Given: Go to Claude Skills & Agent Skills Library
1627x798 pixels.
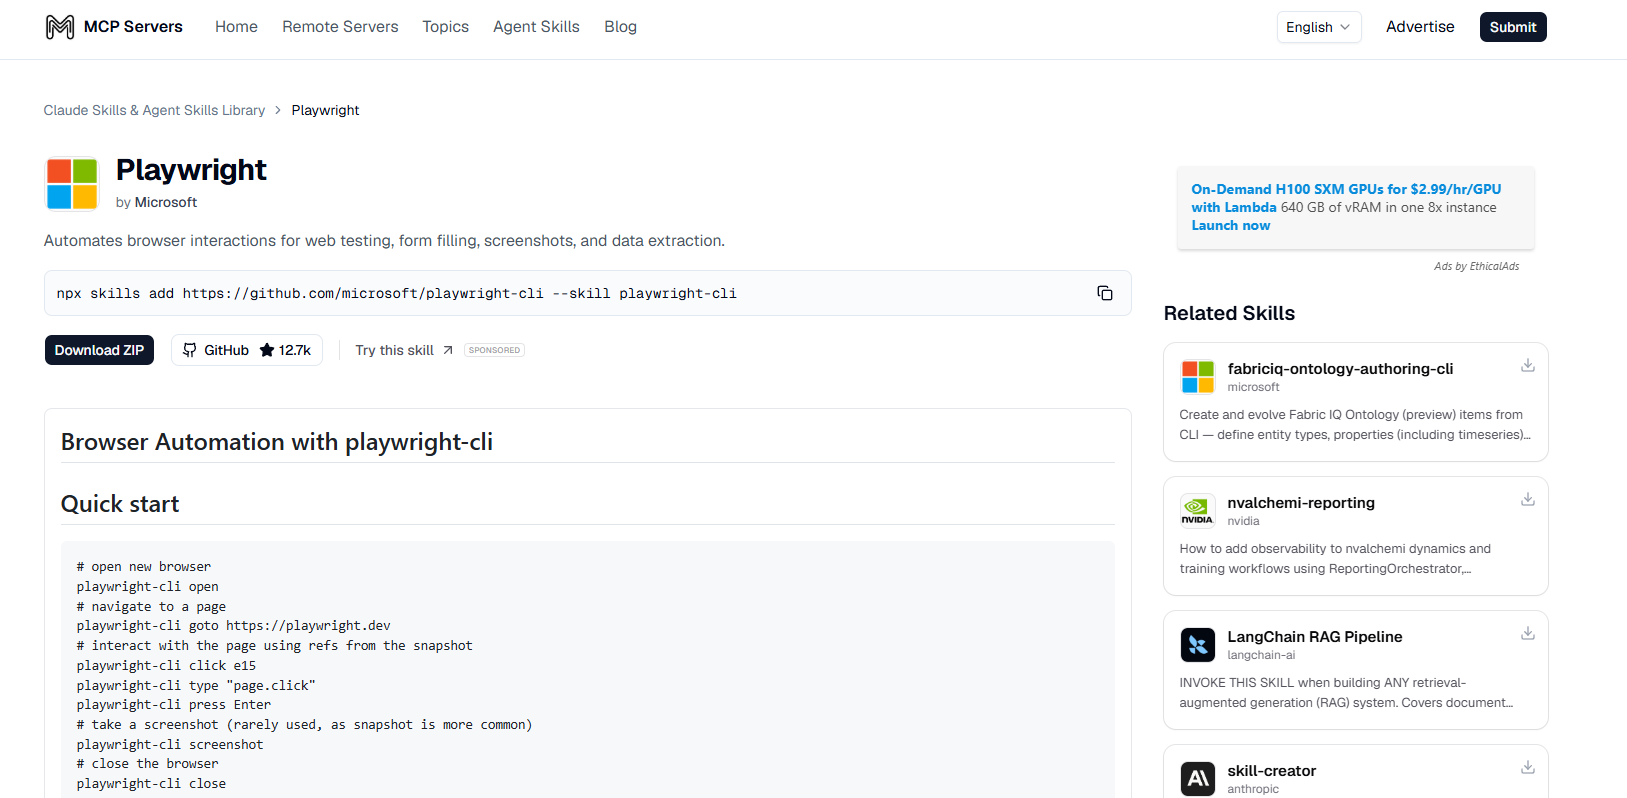Looking at the screenshot, I should pos(154,110).
